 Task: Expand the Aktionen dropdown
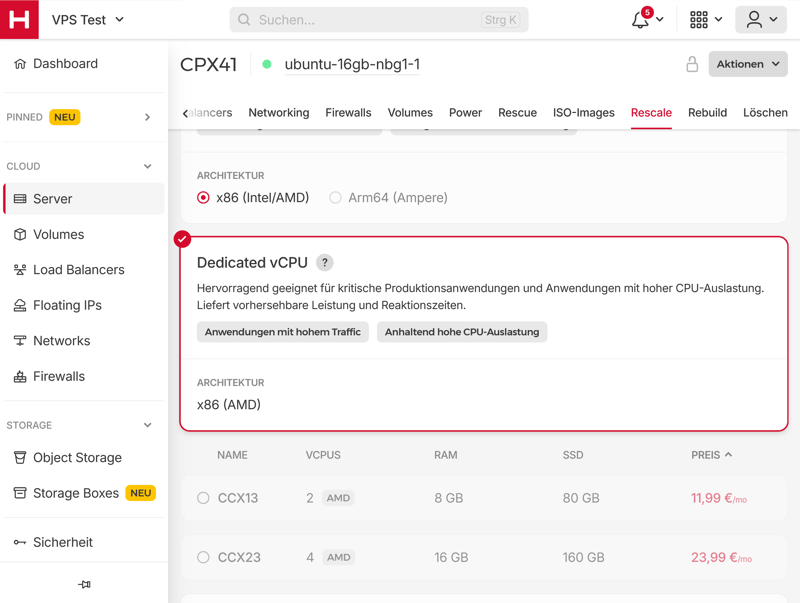tap(747, 64)
